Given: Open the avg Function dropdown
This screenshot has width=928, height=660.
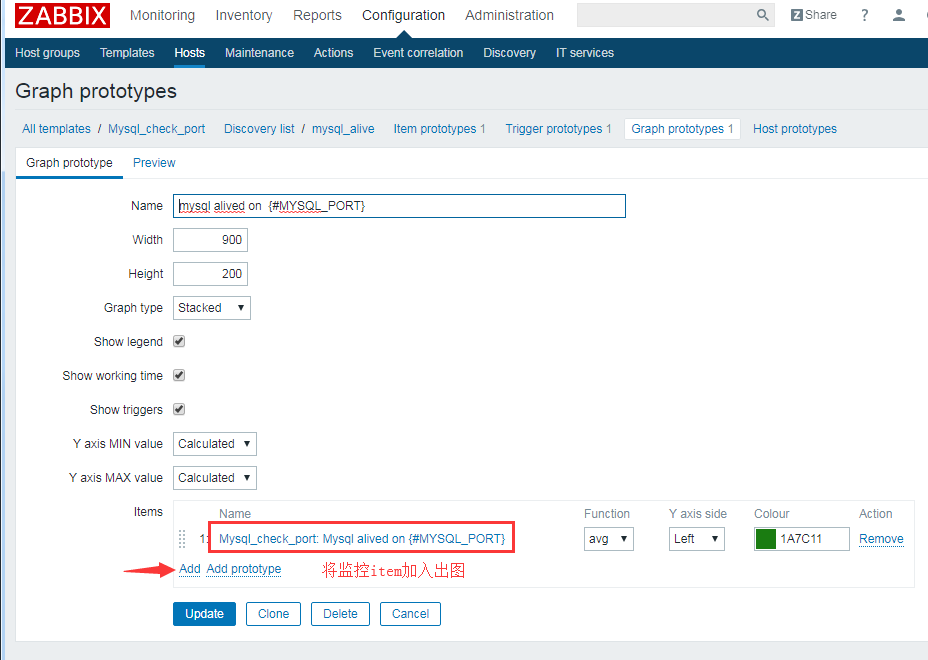Looking at the screenshot, I should [x=608, y=539].
